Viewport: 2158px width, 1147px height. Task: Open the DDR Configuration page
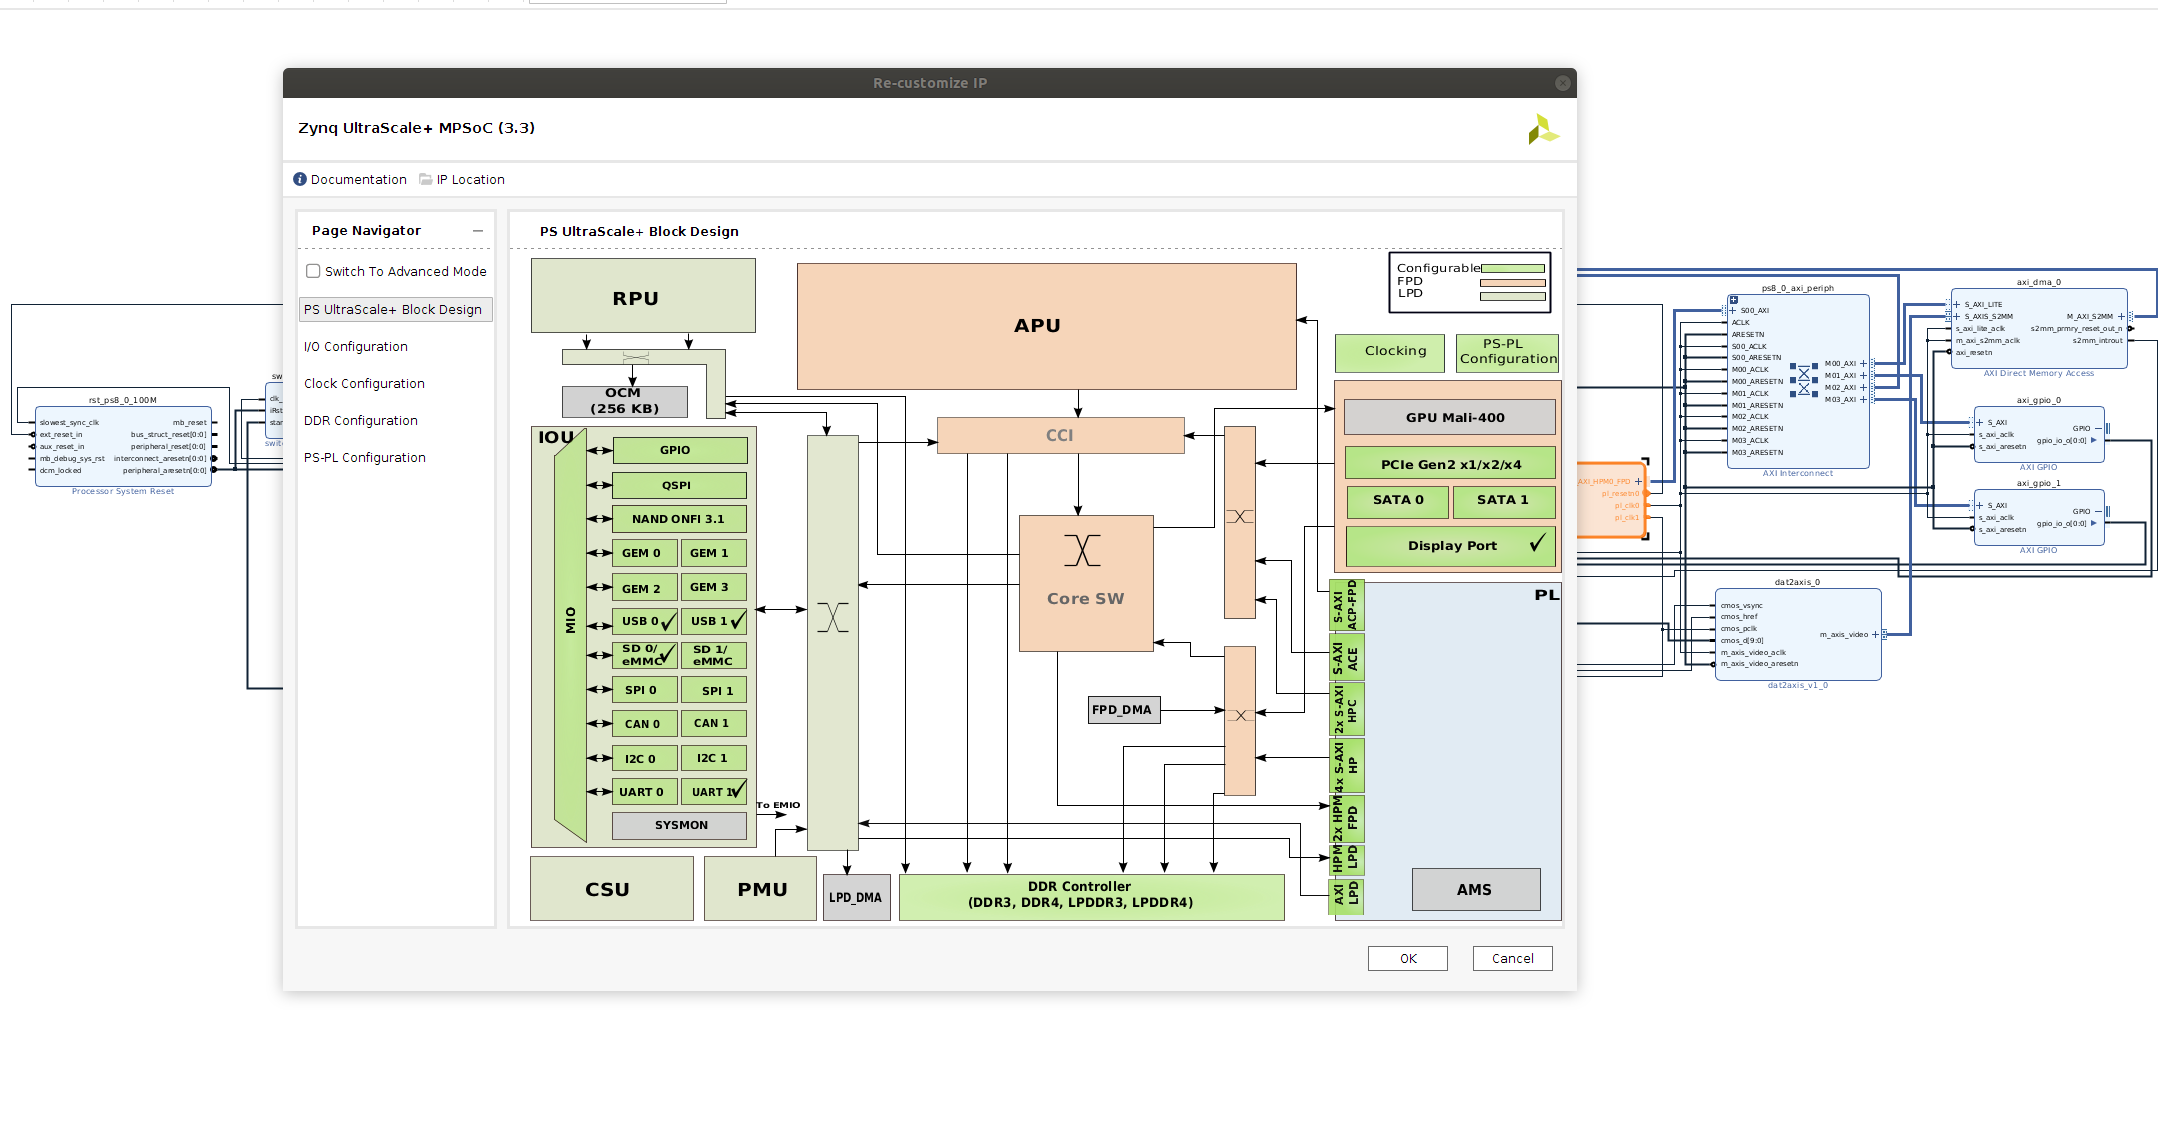[360, 420]
